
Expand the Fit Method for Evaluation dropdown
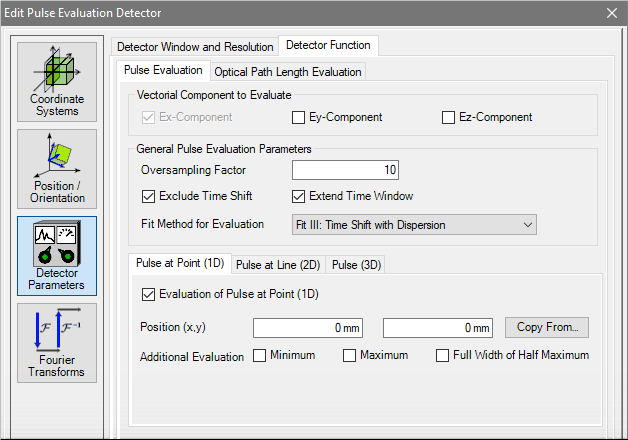point(414,225)
